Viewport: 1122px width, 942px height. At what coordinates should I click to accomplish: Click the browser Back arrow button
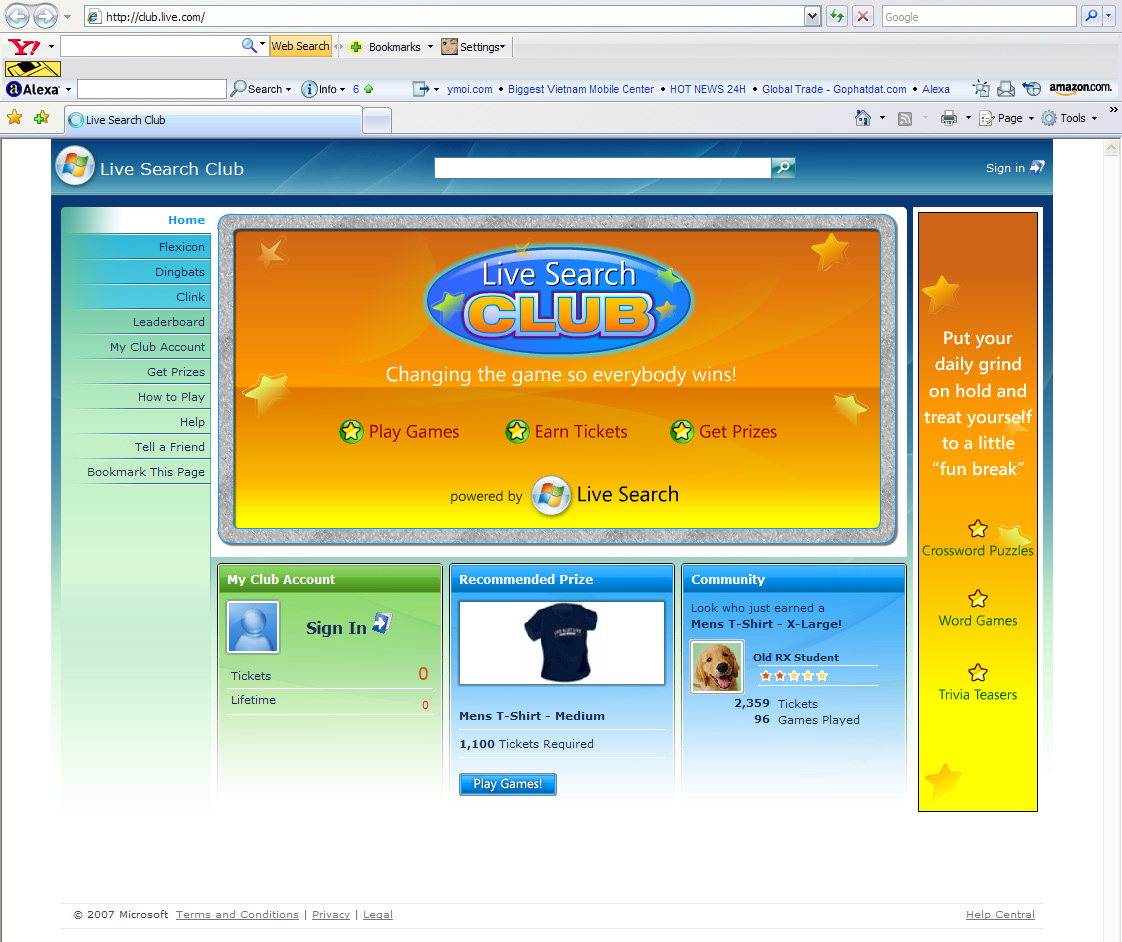point(18,16)
